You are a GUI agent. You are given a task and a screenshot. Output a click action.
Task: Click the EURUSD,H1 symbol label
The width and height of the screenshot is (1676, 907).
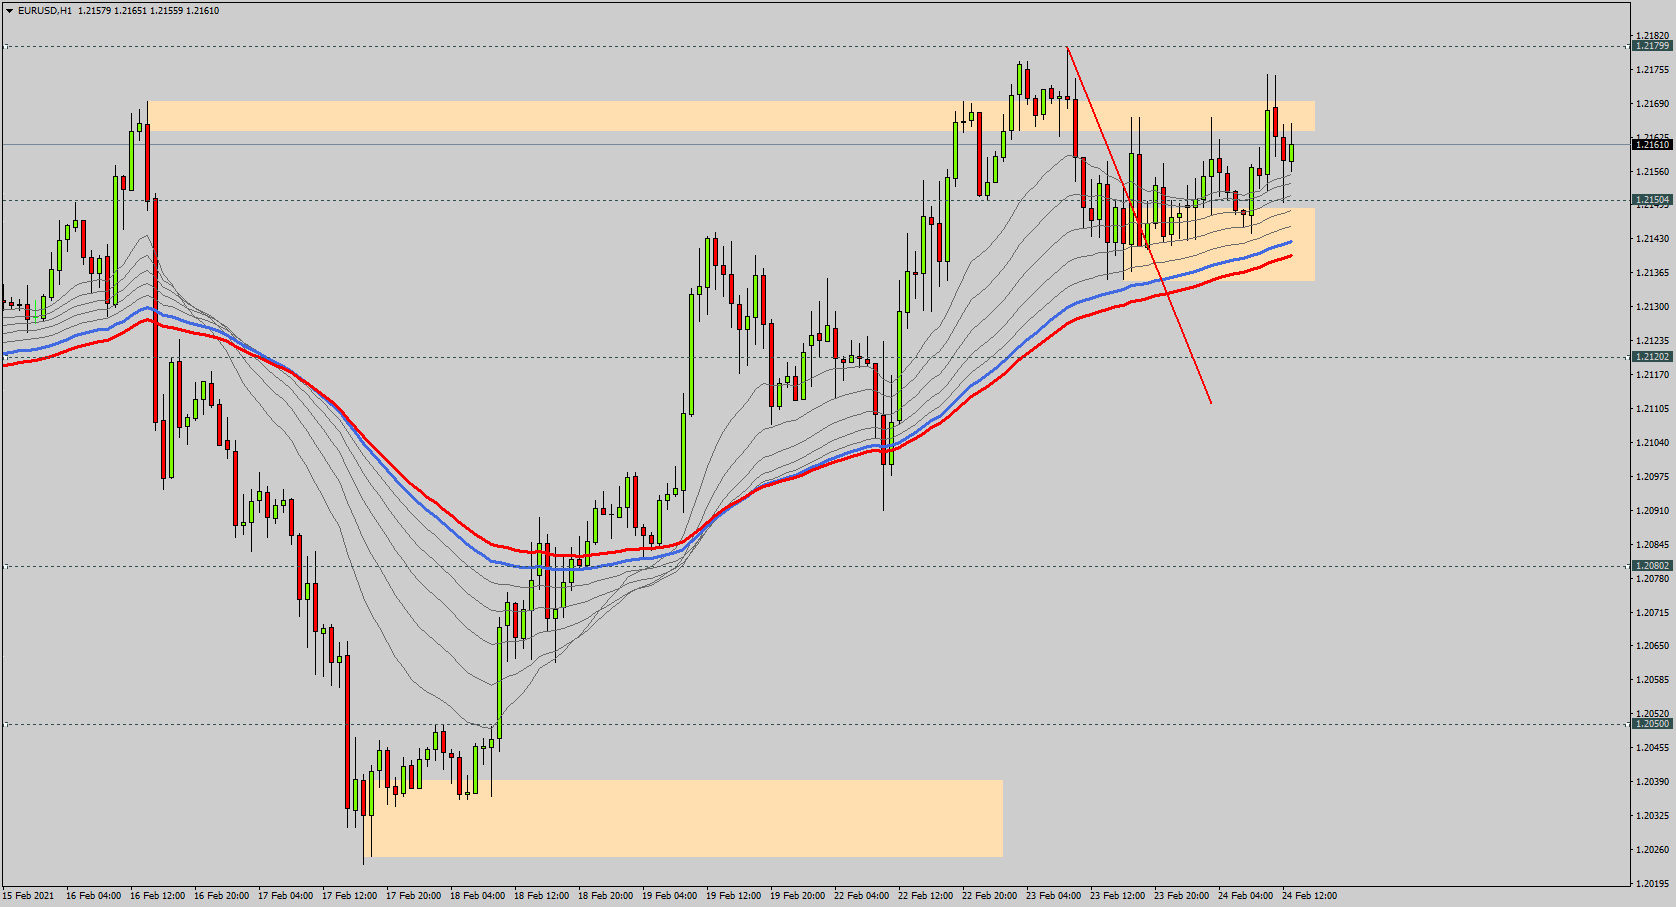tap(45, 11)
